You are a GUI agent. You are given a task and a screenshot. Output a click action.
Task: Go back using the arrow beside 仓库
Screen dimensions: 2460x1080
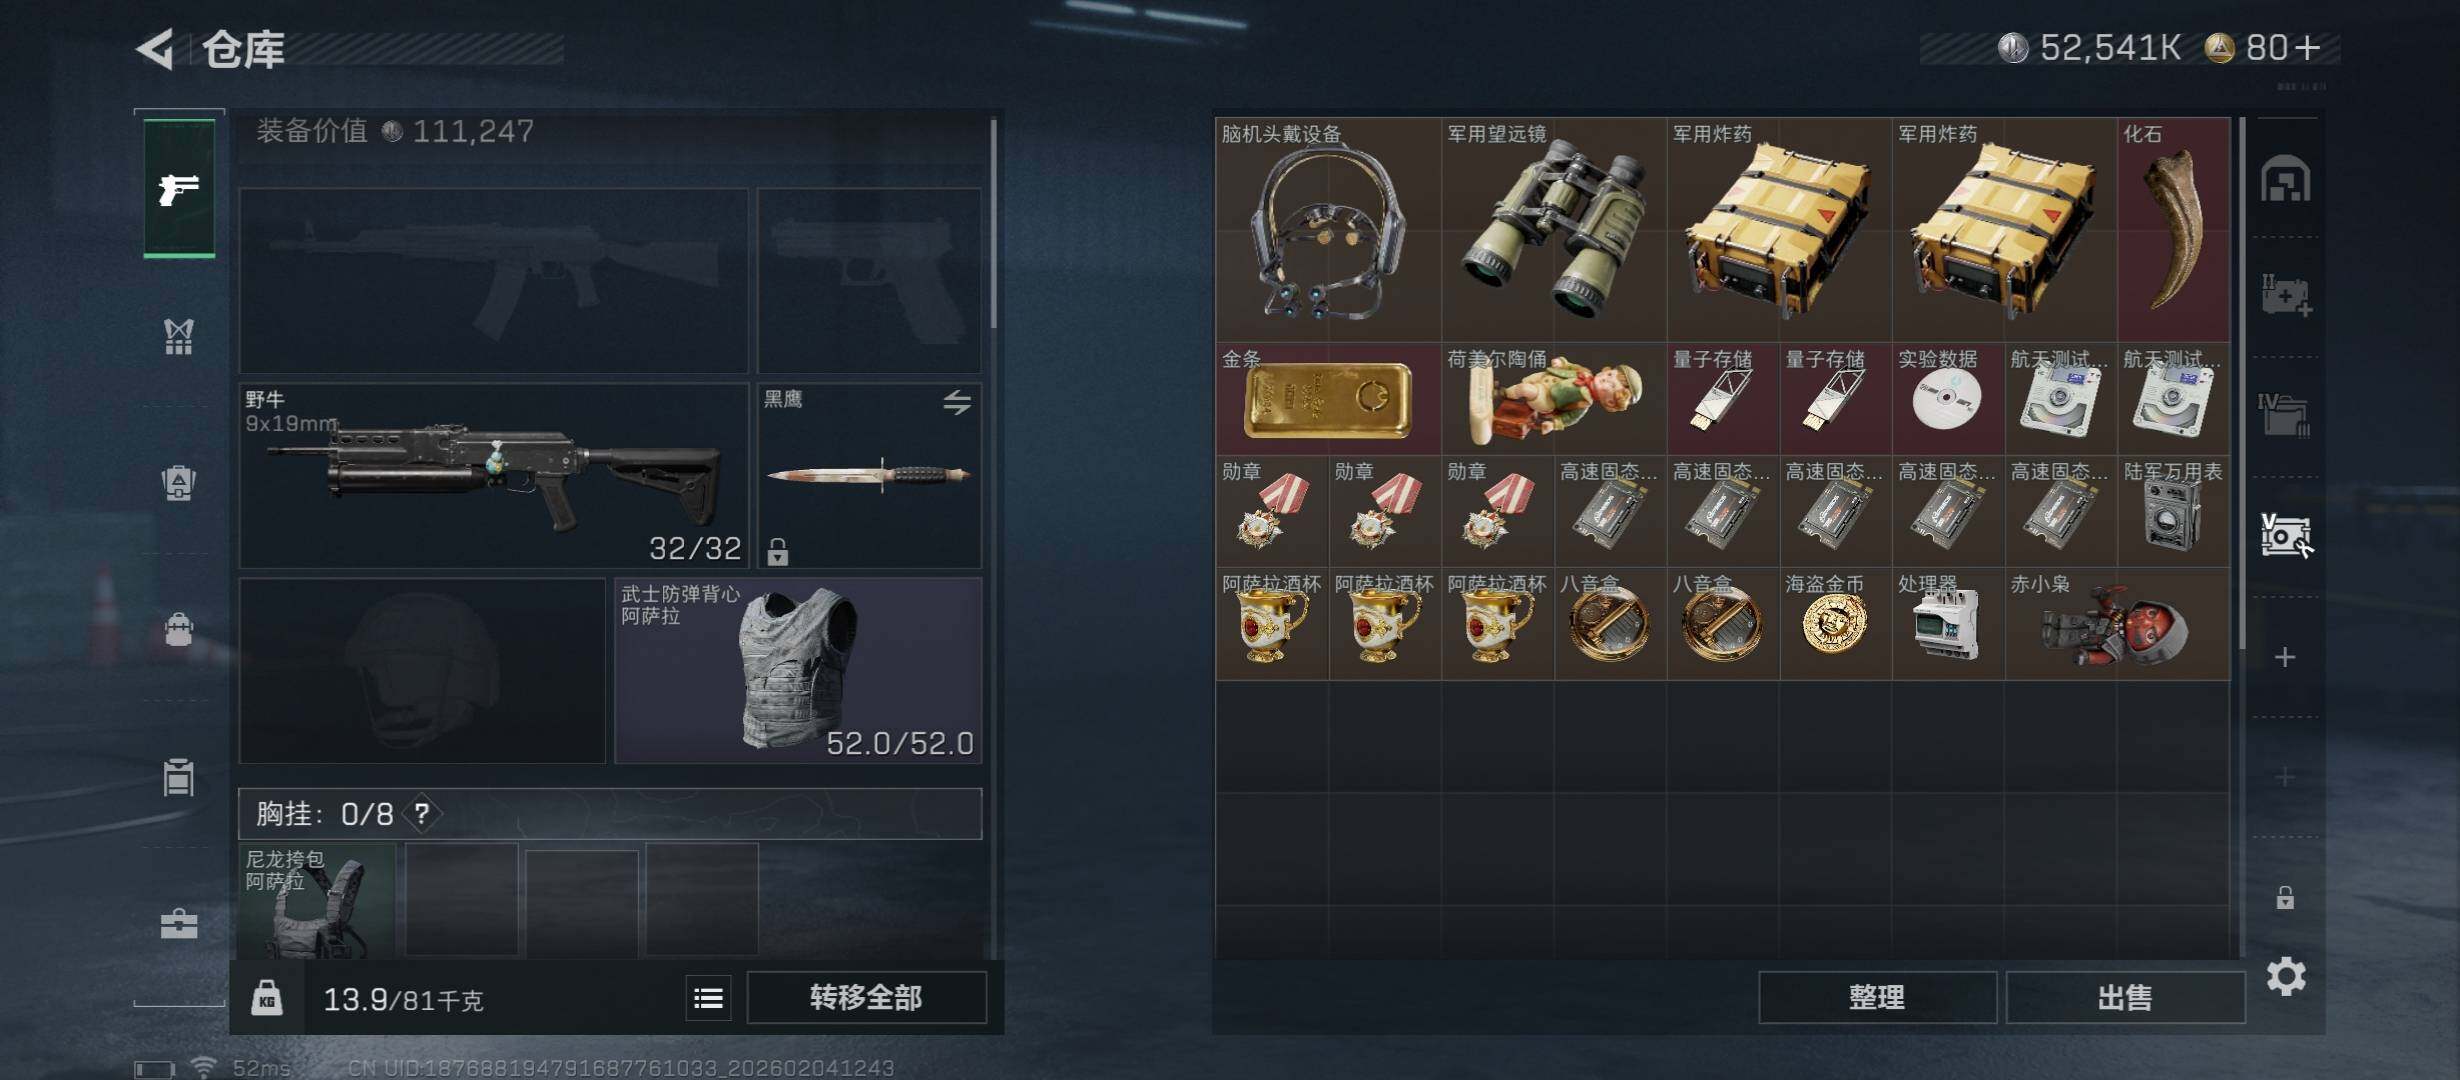tap(157, 48)
